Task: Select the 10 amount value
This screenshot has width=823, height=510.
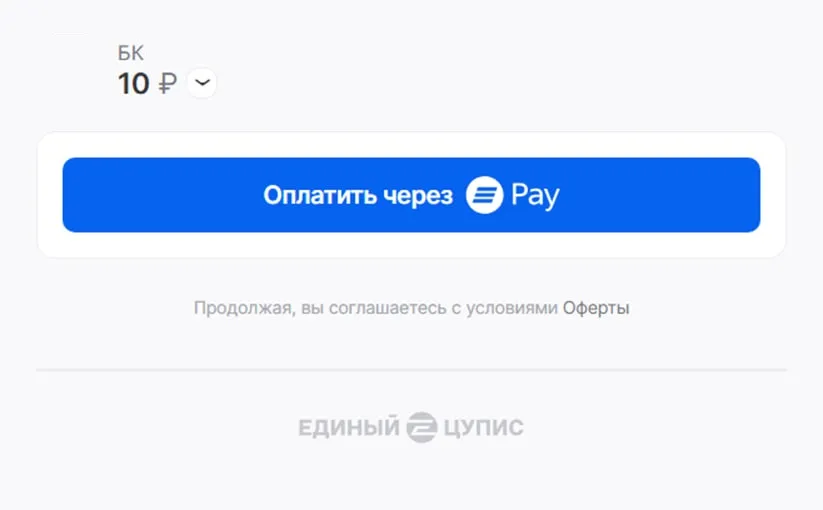Action: point(133,84)
